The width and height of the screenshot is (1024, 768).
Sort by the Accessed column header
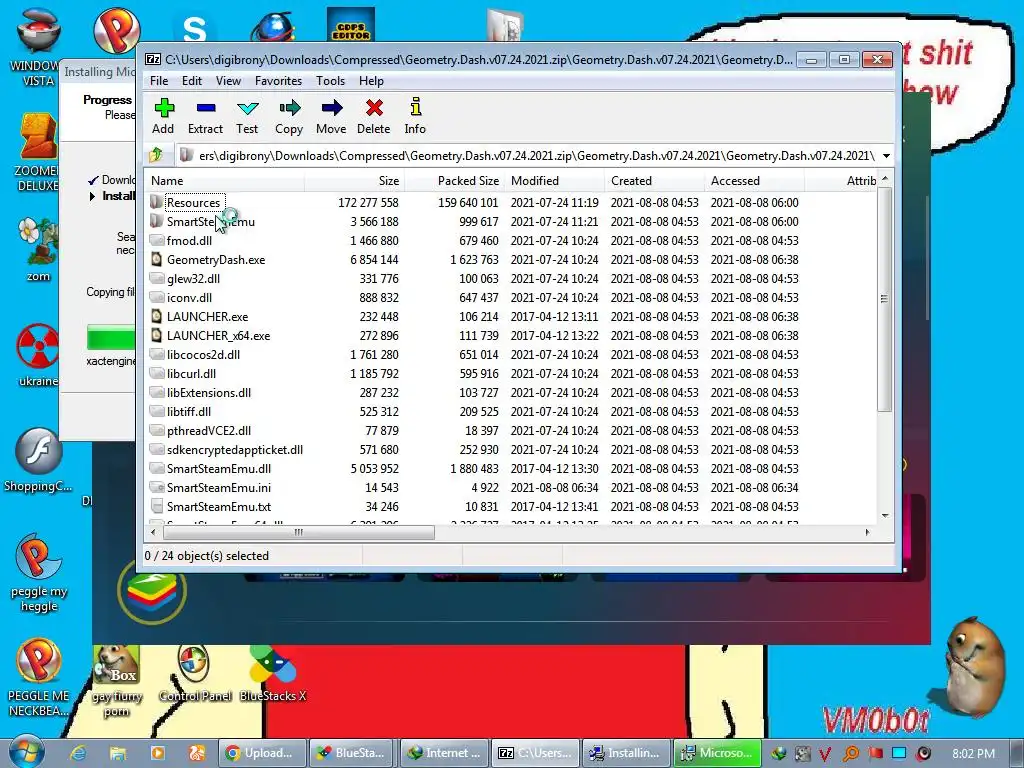pos(754,181)
